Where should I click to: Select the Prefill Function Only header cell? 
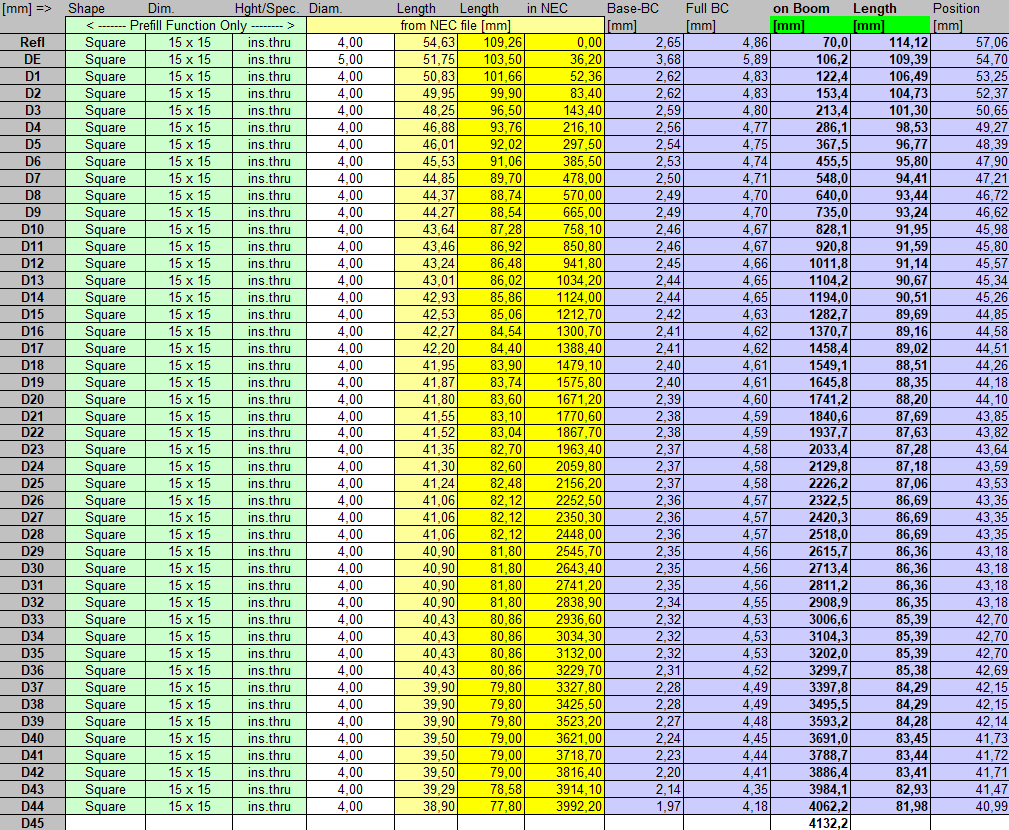(x=186, y=26)
